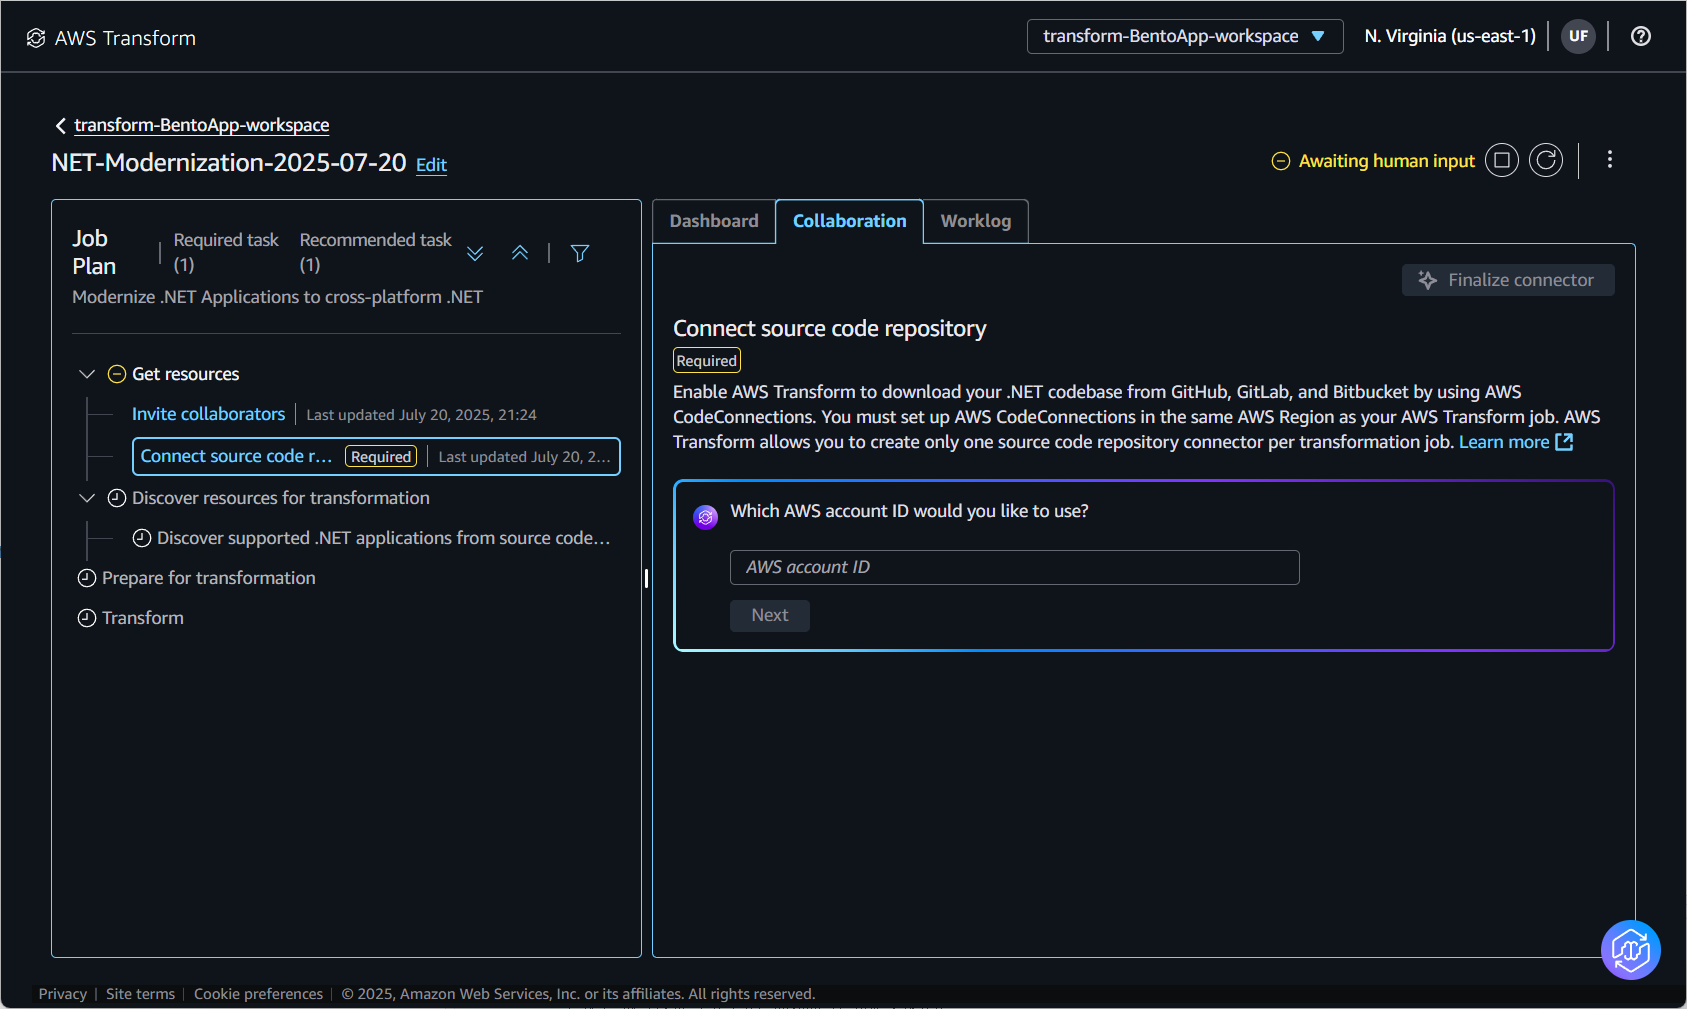Click the Connect source code repository heading
This screenshot has height=1009, width=1687.
click(830, 329)
